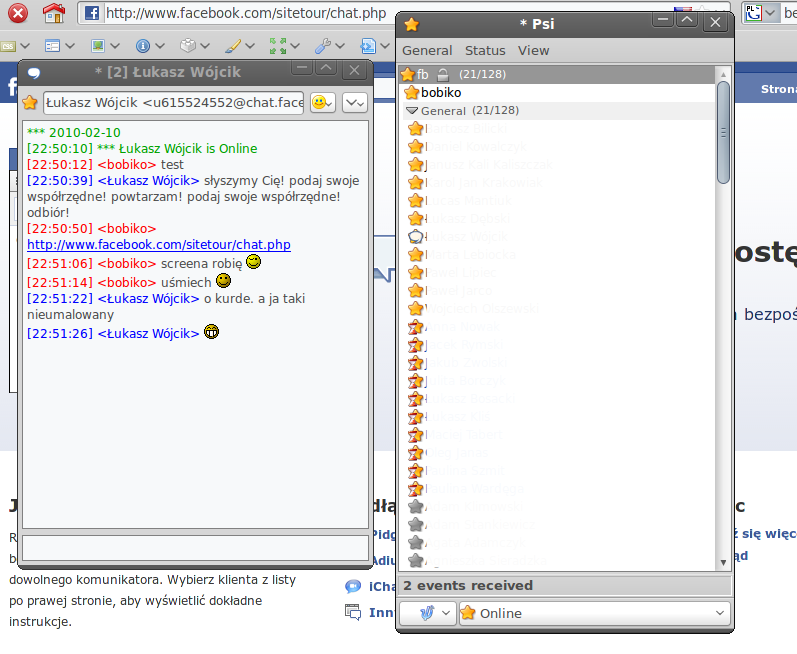Go to browser home page icon

point(54,13)
